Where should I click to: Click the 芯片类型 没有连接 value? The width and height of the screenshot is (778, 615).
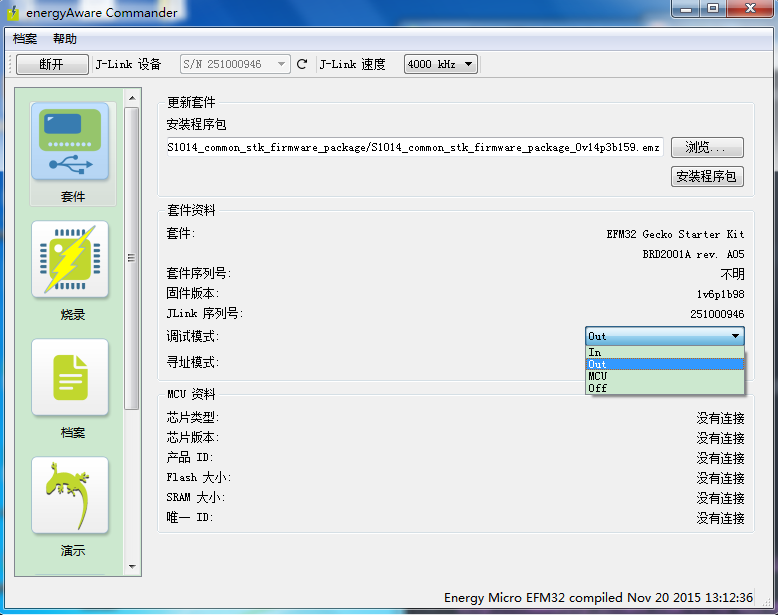(720, 418)
